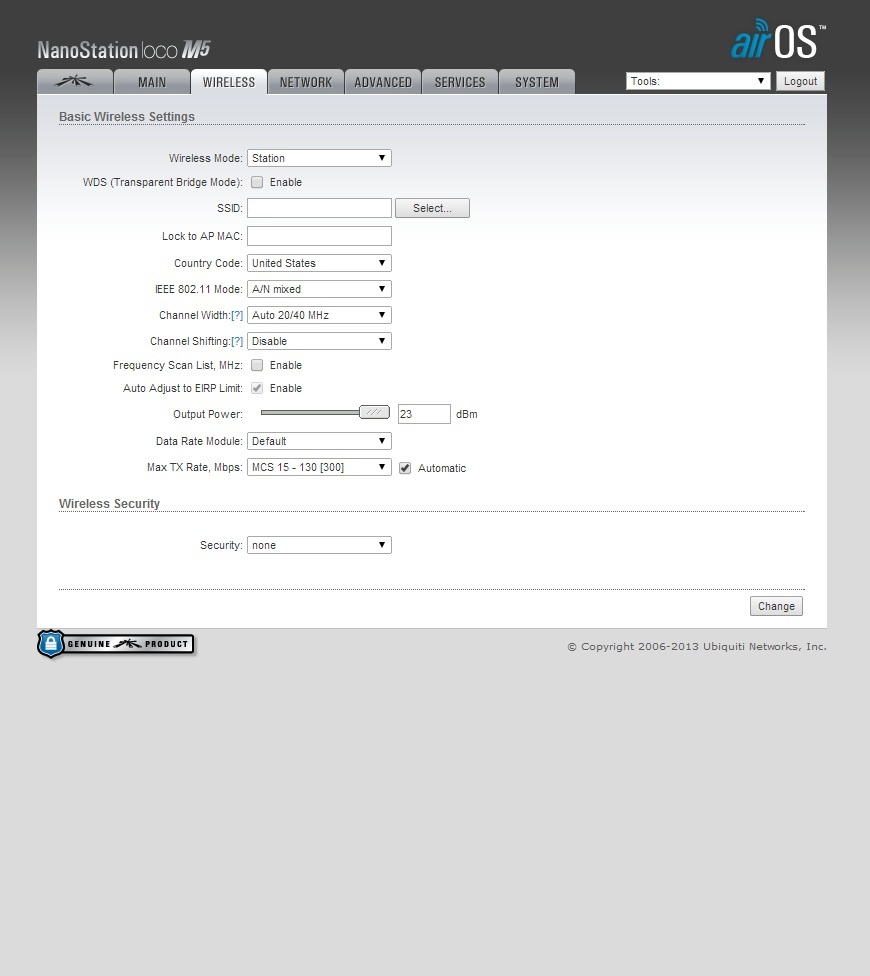This screenshot has width=870, height=976.
Task: Click the Select... button next to SSID
Action: point(433,208)
